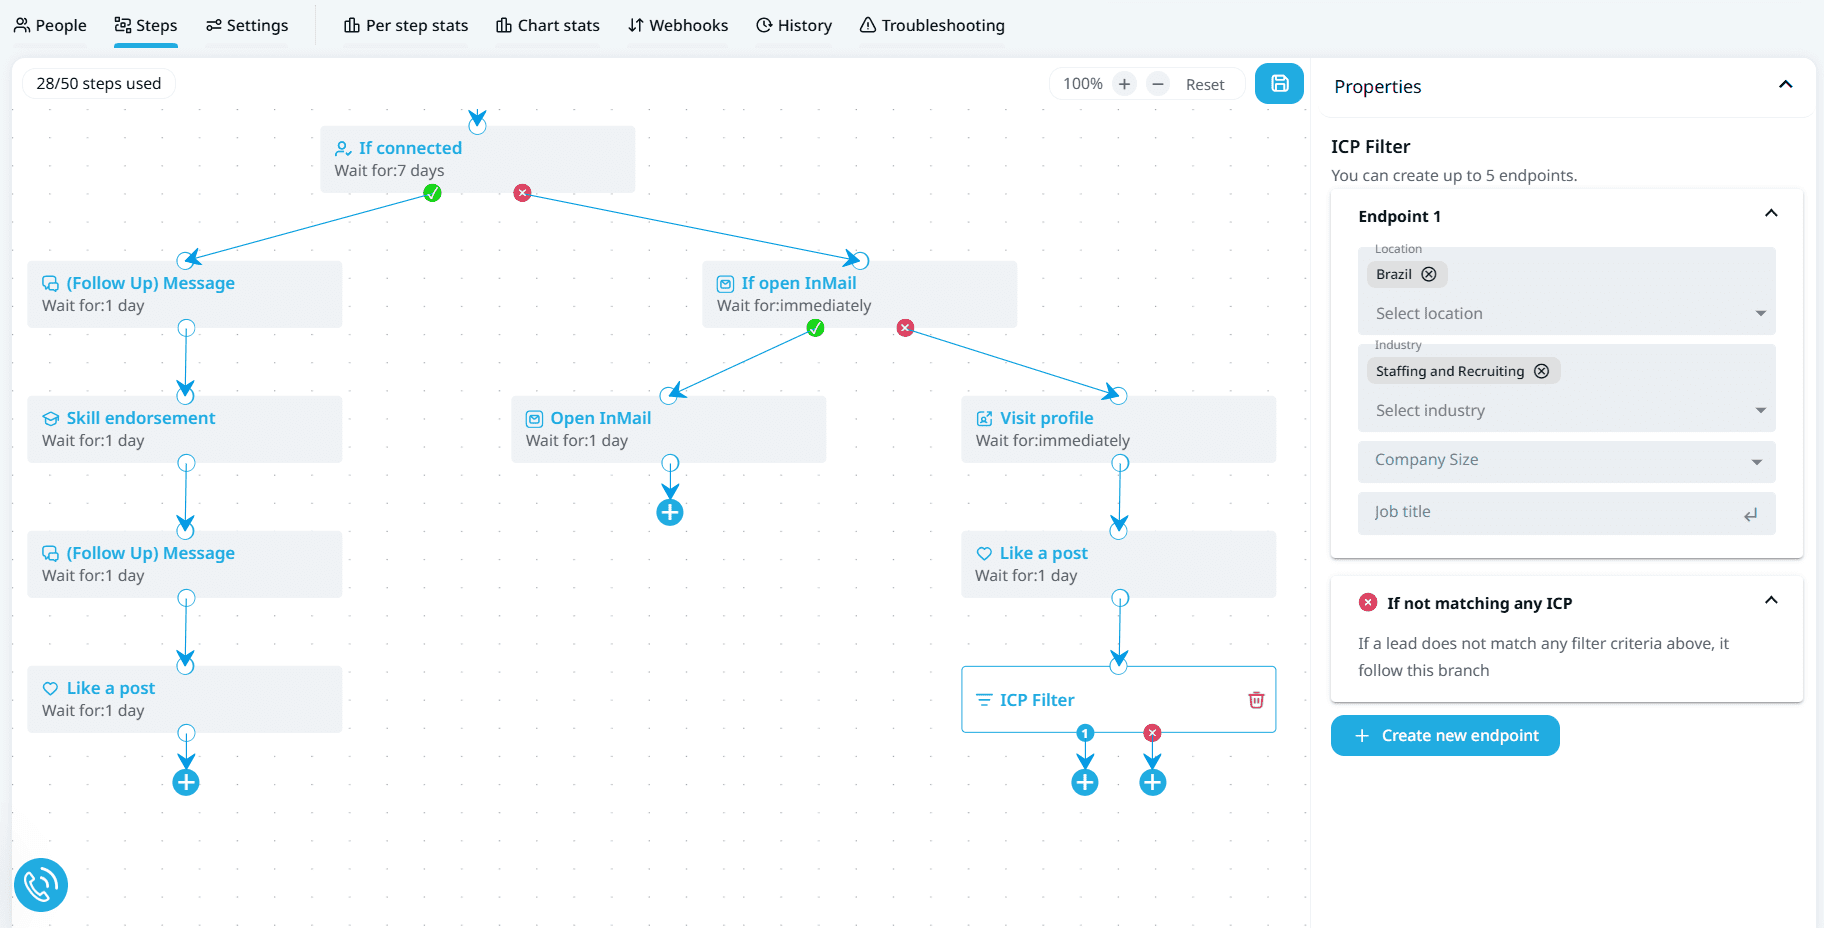Open the Troubleshooting tab
Screen dimensions: 1824x928
coord(932,26)
